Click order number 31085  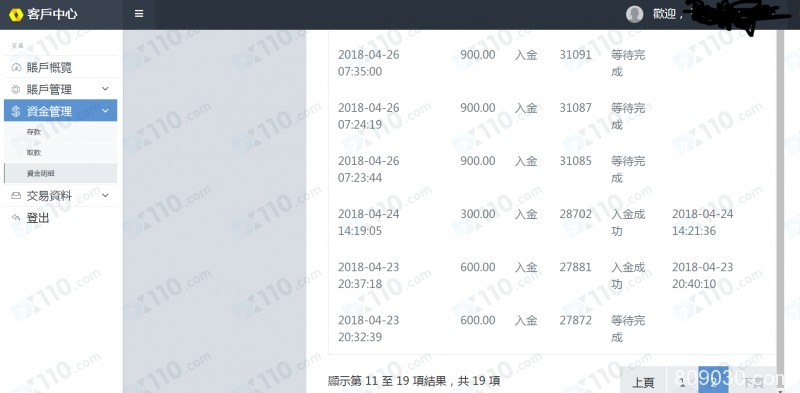click(x=576, y=161)
